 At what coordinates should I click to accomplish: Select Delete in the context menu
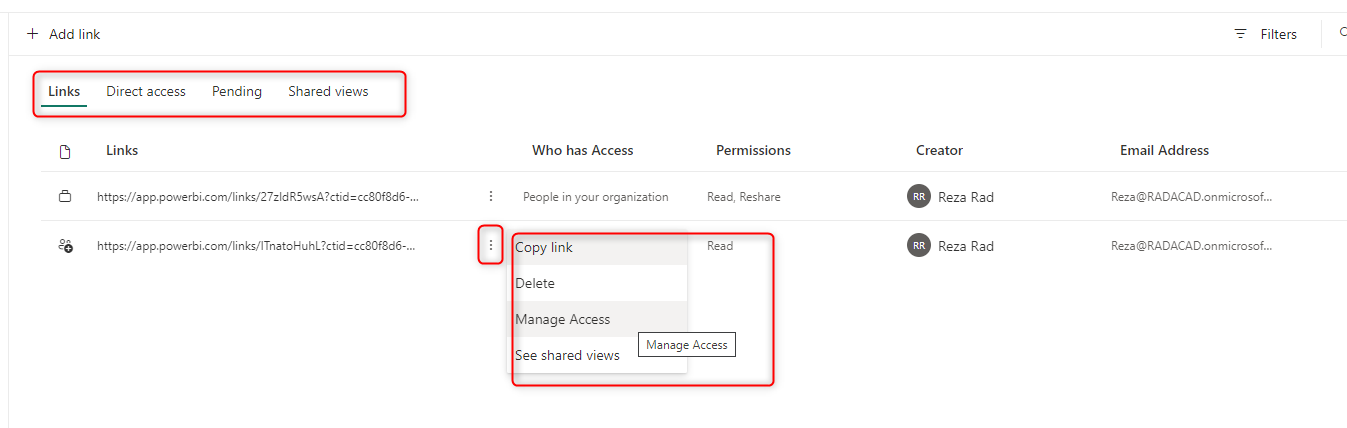535,284
